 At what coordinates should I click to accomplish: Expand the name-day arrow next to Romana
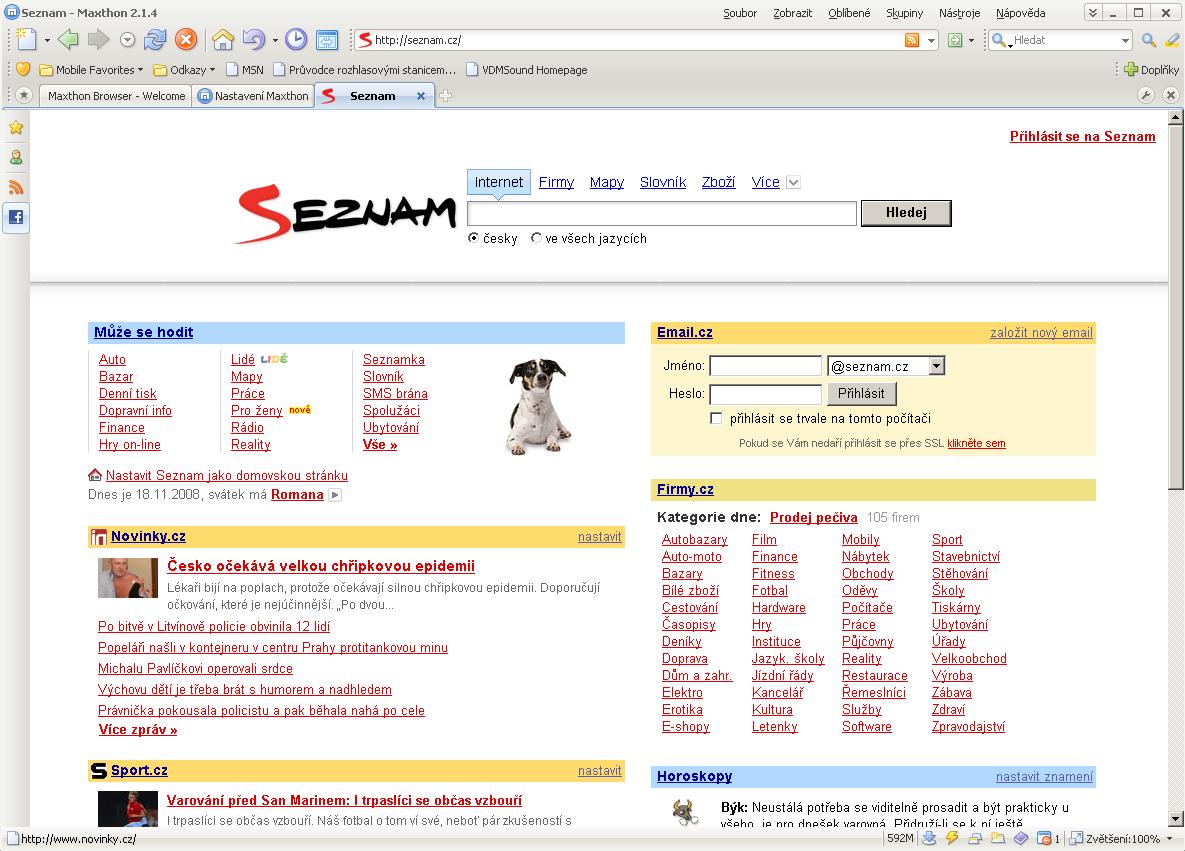[x=335, y=495]
